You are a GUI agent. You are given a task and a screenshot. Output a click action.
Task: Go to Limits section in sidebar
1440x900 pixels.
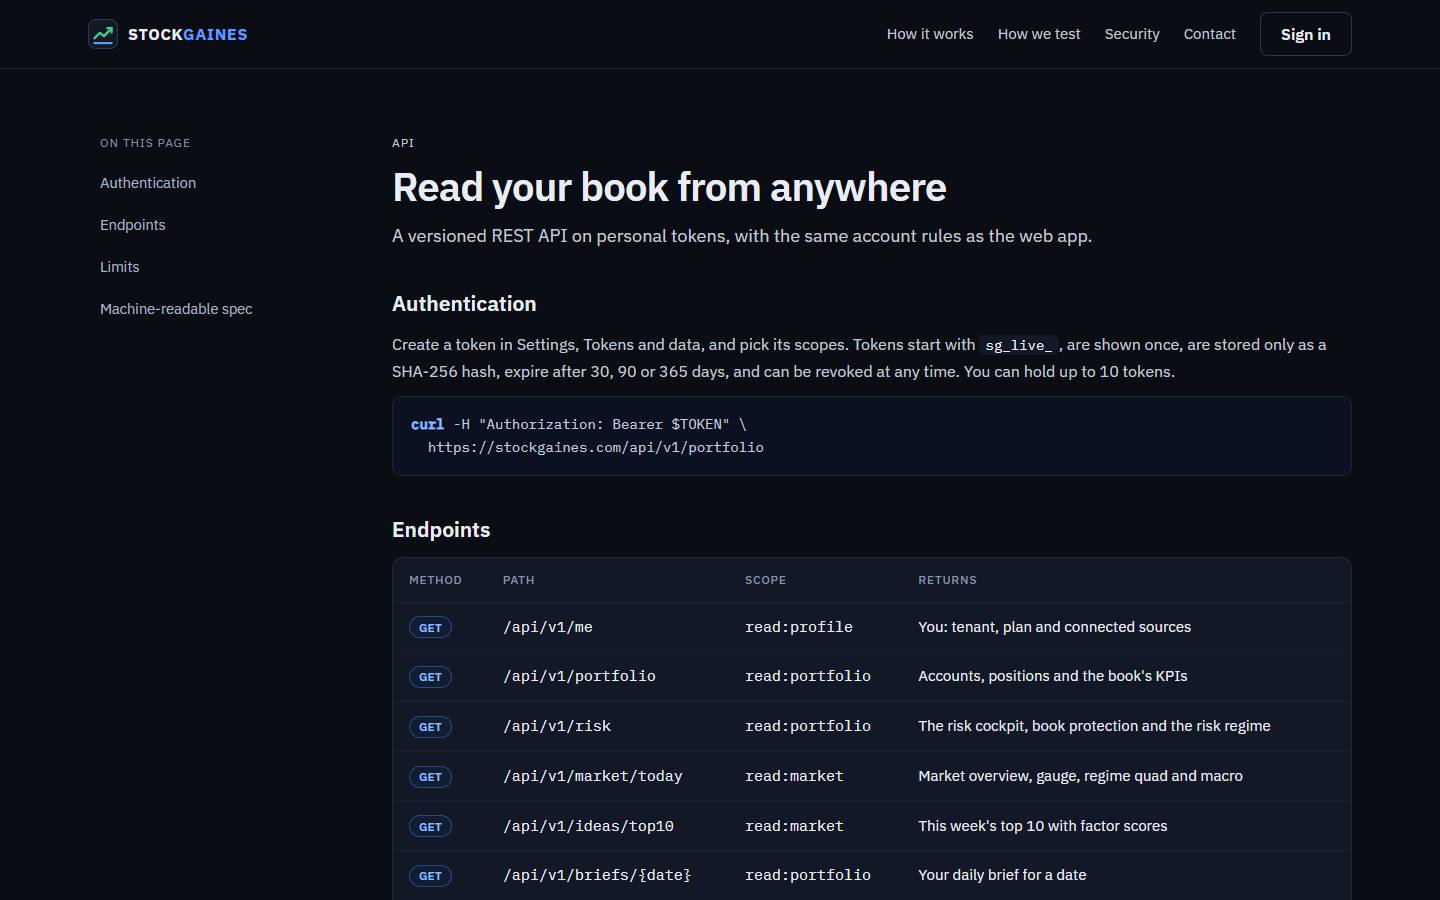[120, 267]
